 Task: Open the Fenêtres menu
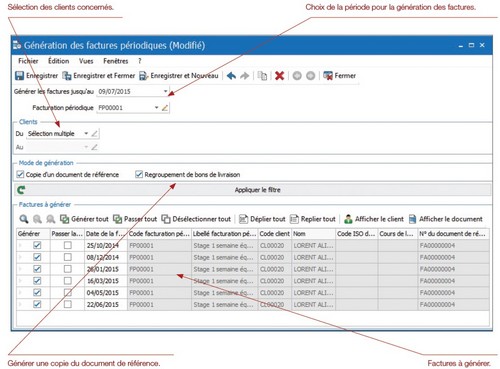coord(116,61)
